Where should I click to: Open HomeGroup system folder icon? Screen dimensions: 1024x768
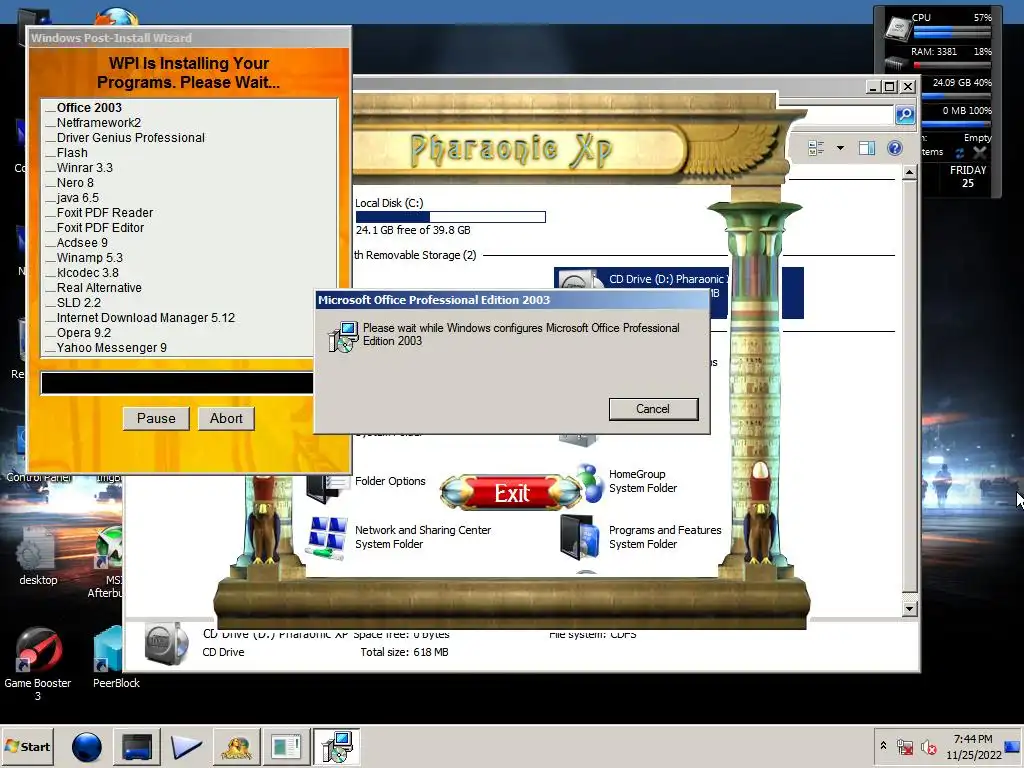point(591,483)
